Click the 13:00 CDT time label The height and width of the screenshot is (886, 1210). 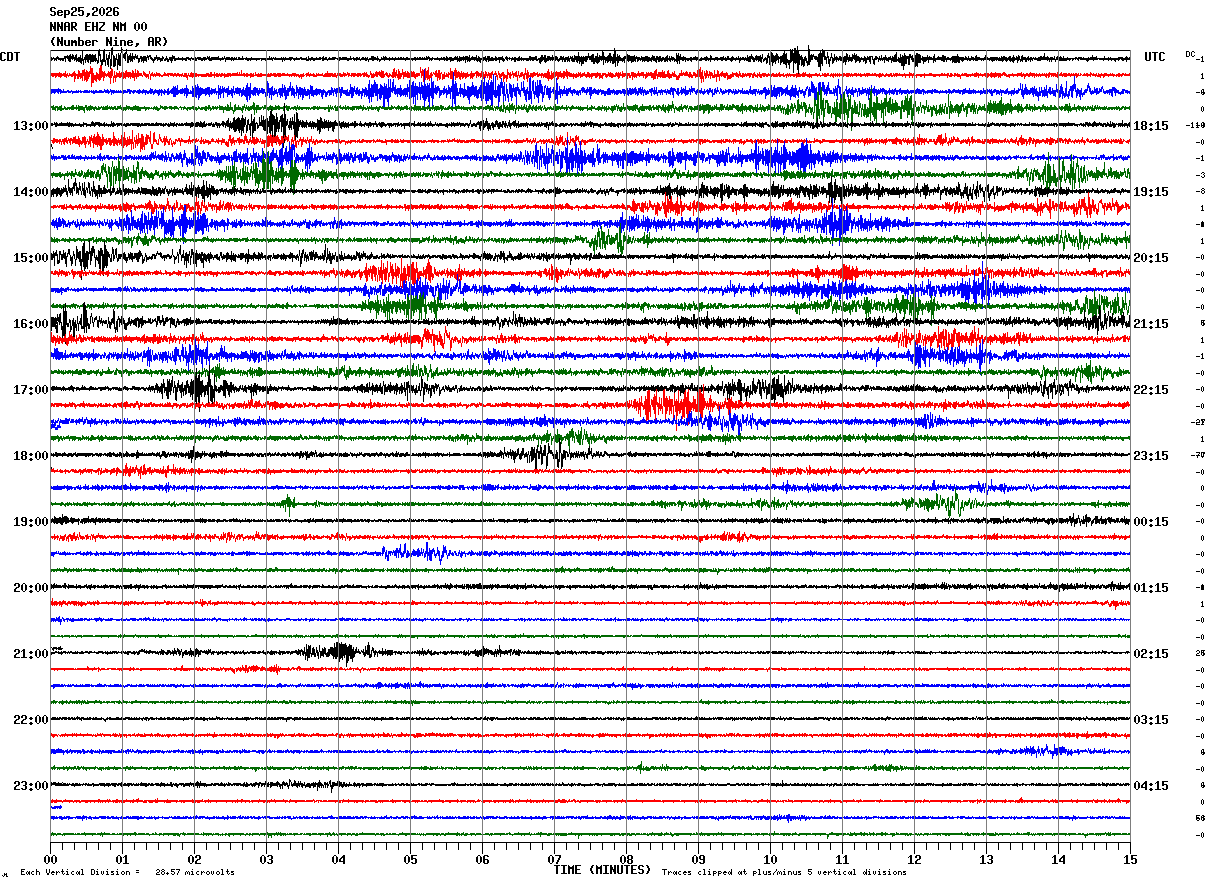click(x=30, y=126)
